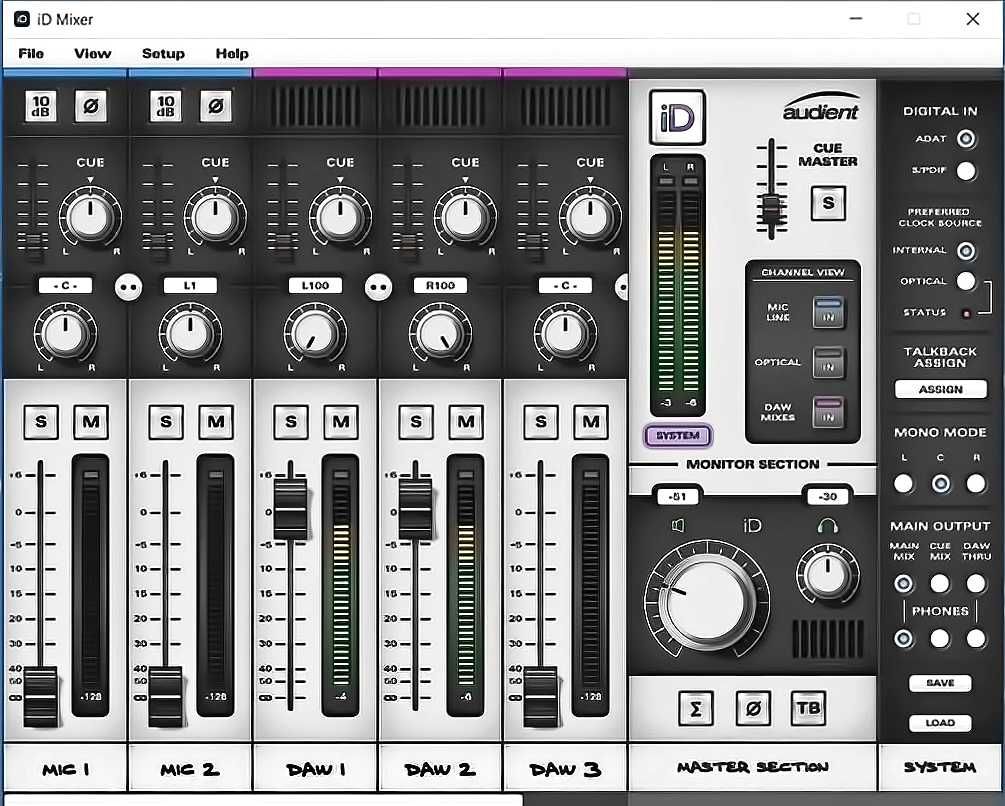
Task: Click the iD logo button in master section
Action: tap(677, 117)
